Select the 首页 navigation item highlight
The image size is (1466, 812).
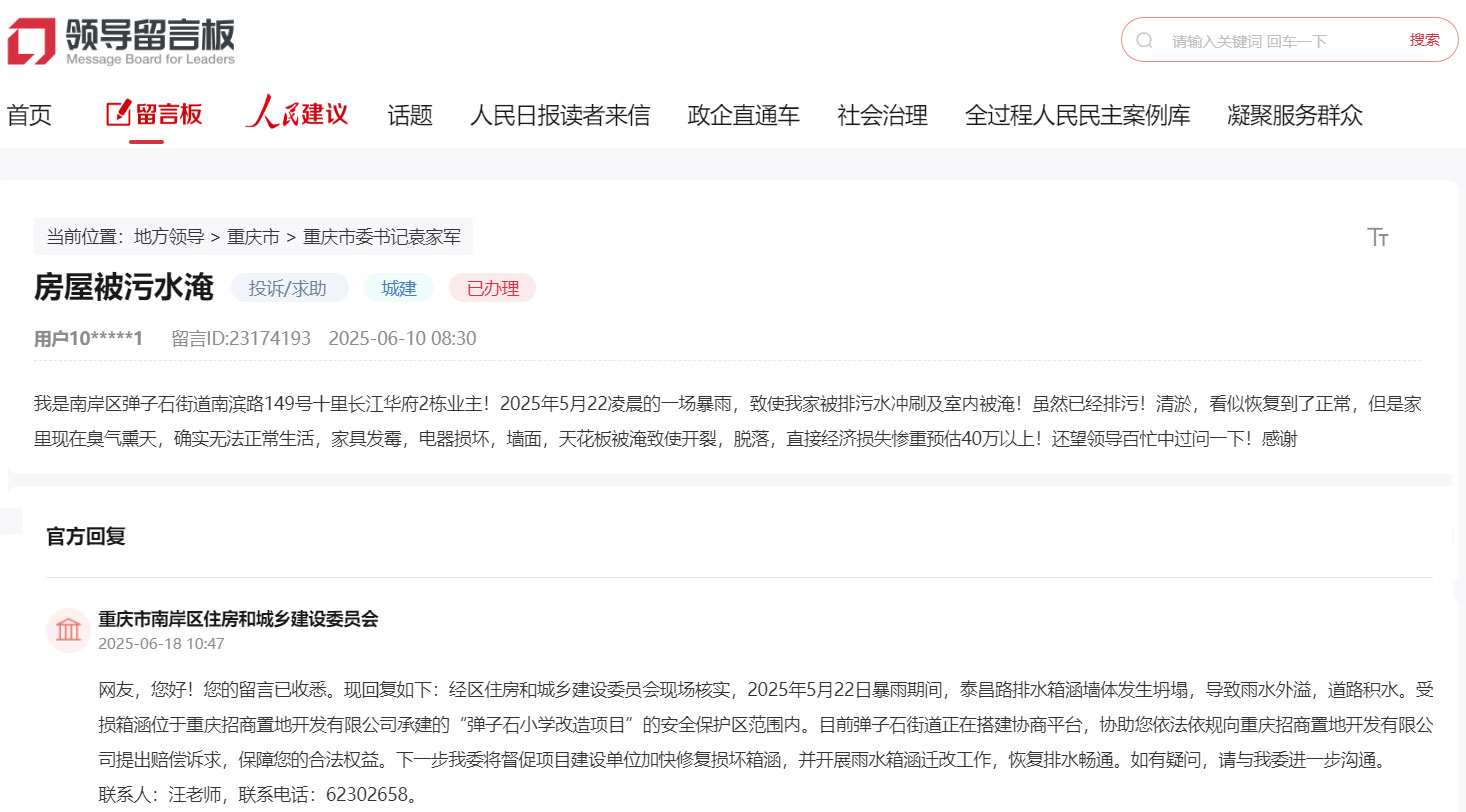(28, 115)
